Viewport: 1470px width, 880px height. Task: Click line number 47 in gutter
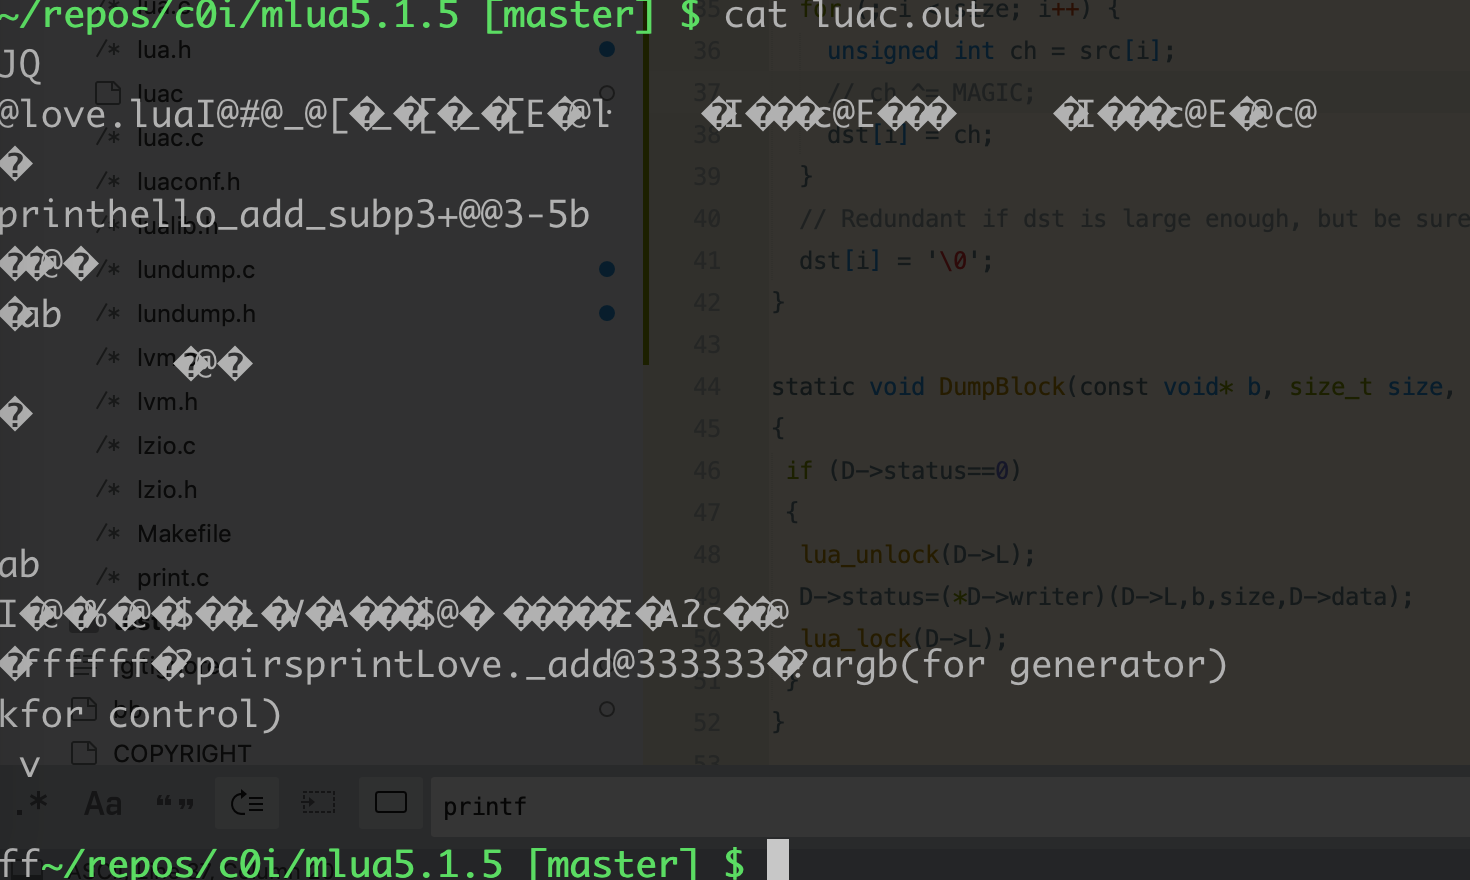coord(707,513)
